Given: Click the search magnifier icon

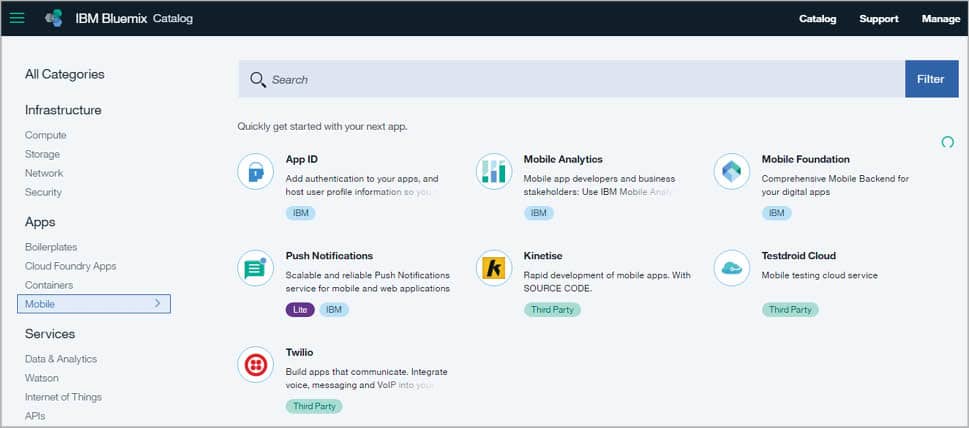Looking at the screenshot, I should (258, 80).
